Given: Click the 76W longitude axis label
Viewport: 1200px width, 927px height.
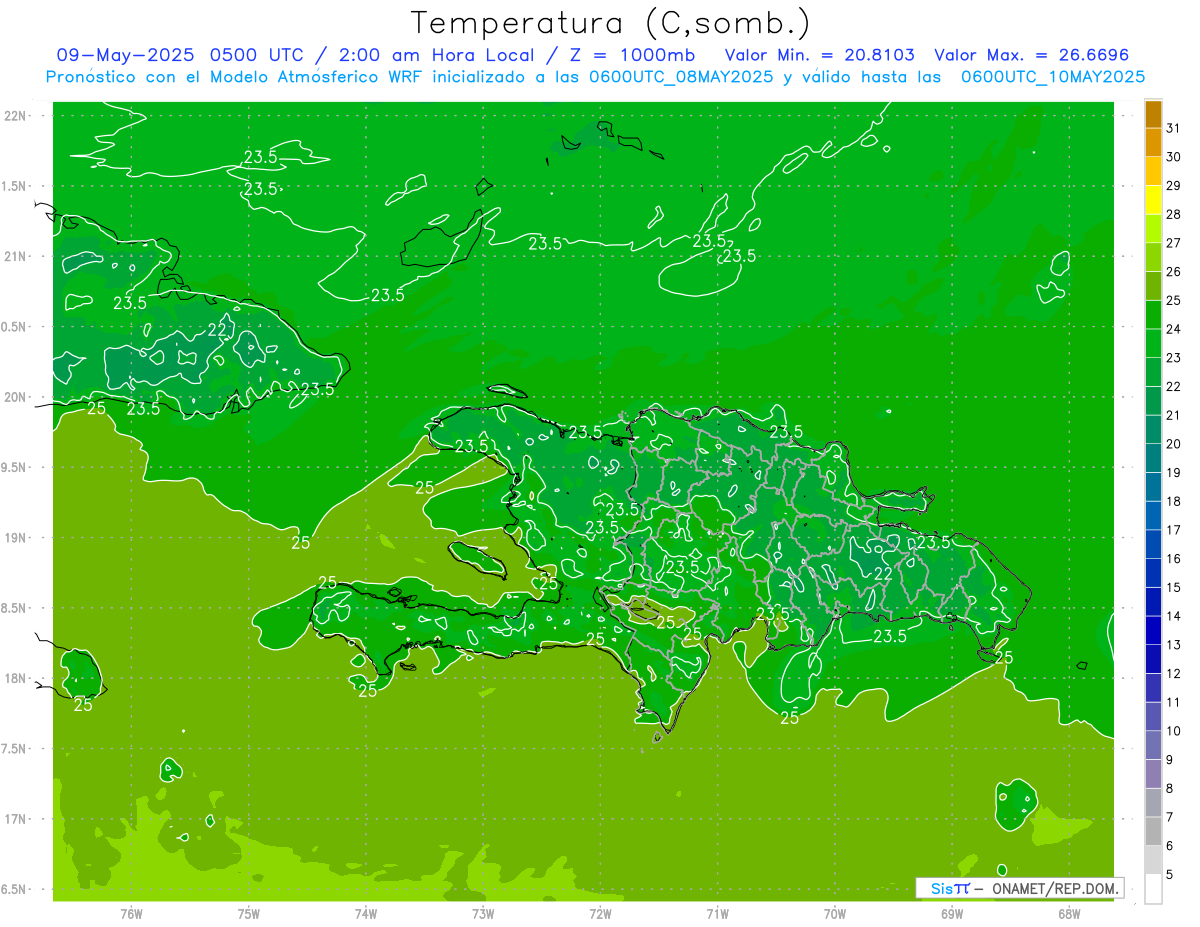Looking at the screenshot, I should click(131, 913).
